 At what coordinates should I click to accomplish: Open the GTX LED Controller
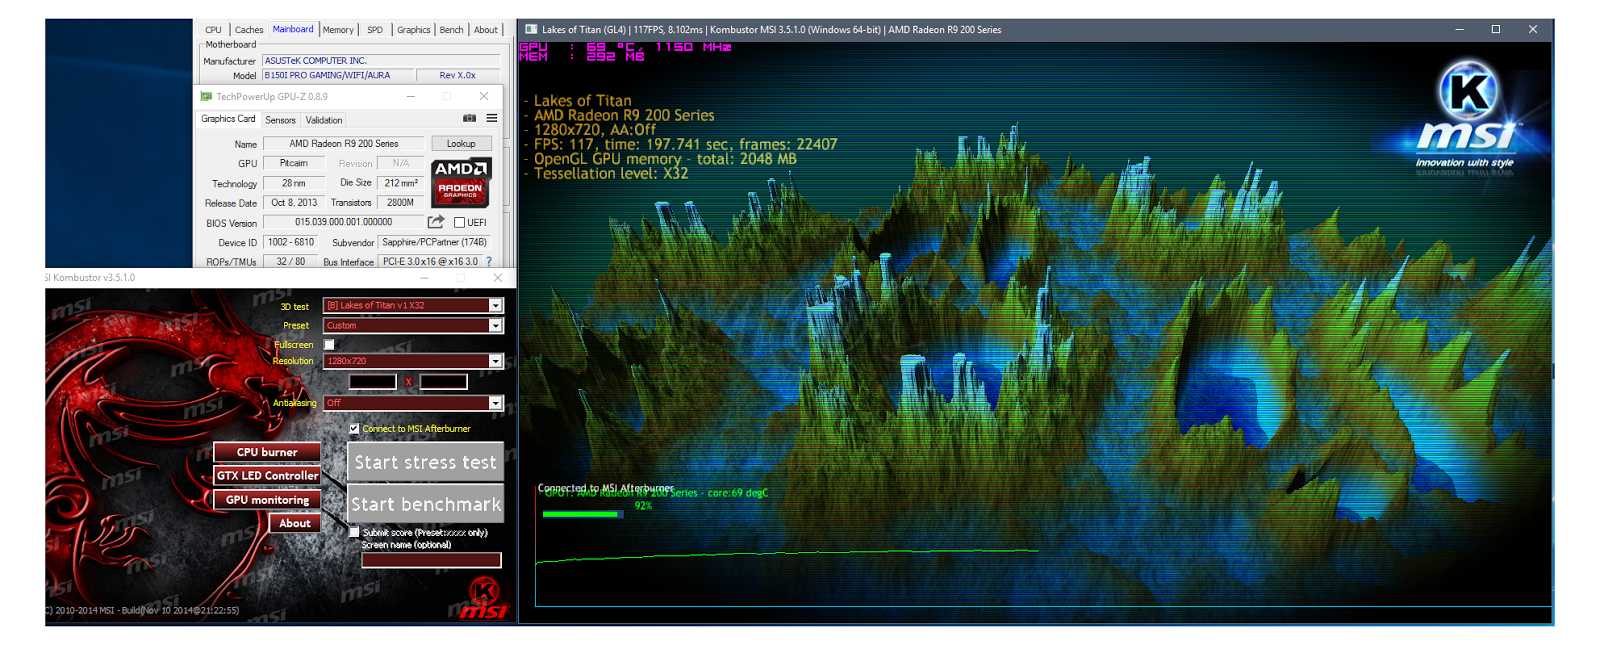pos(267,476)
